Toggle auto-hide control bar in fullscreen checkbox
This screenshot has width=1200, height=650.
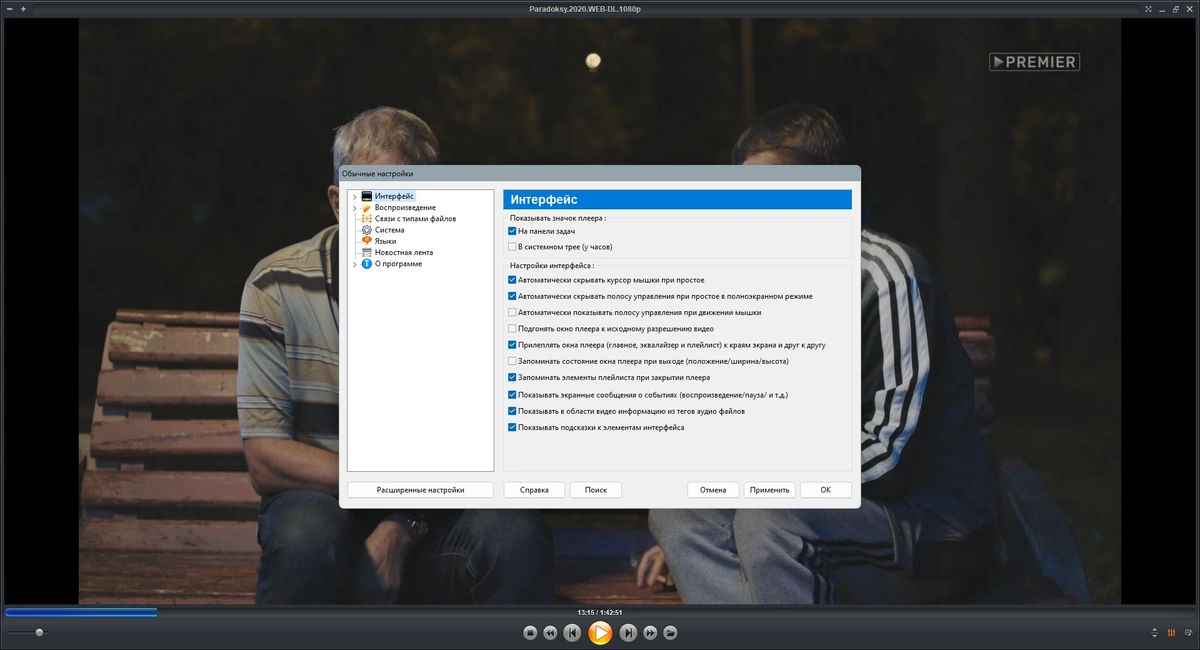click(512, 296)
